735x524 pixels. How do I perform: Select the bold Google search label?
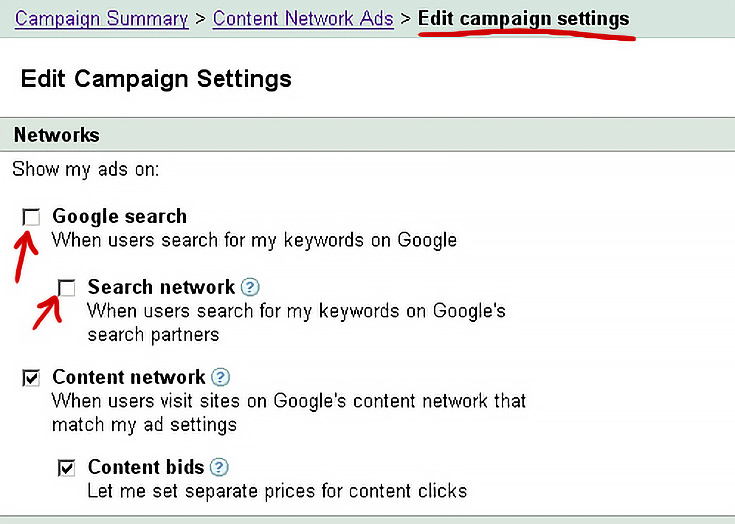point(120,216)
